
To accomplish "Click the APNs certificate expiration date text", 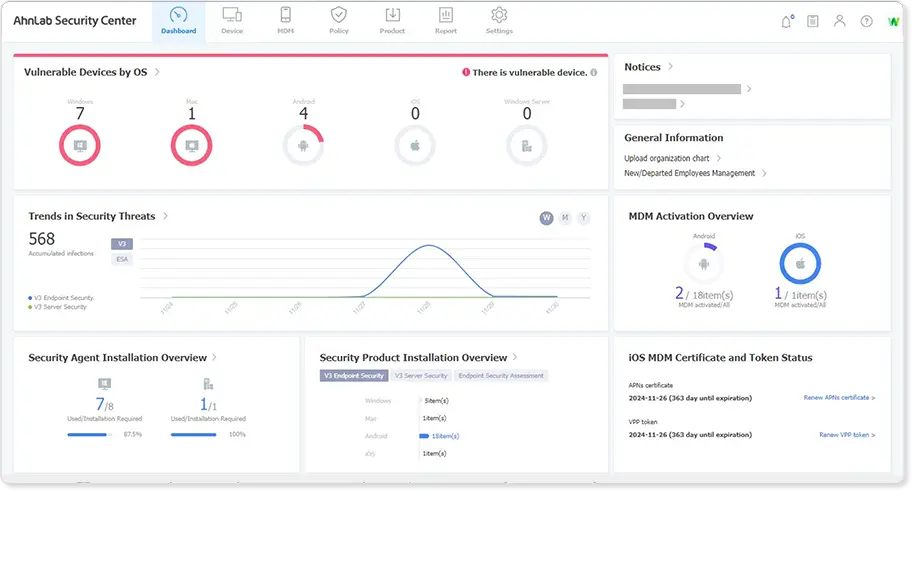I will [690, 398].
